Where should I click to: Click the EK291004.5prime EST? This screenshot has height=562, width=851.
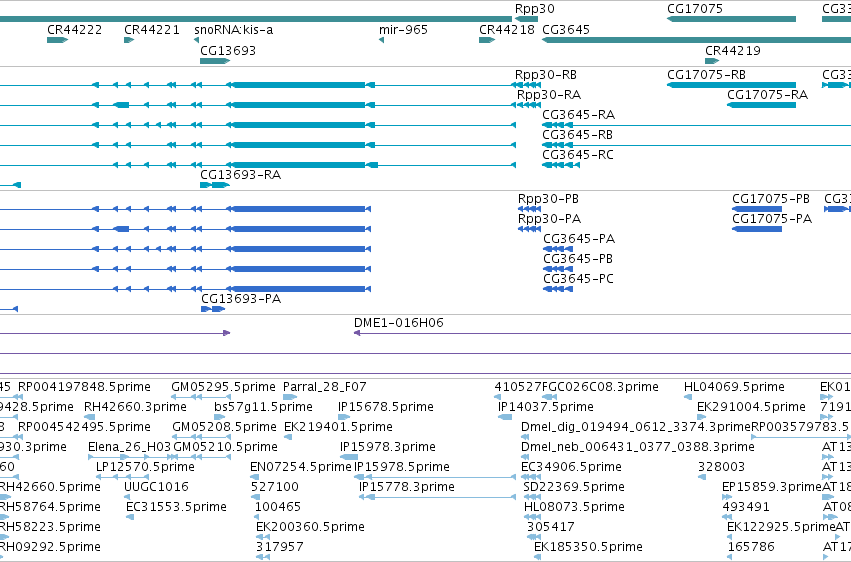tap(702, 417)
